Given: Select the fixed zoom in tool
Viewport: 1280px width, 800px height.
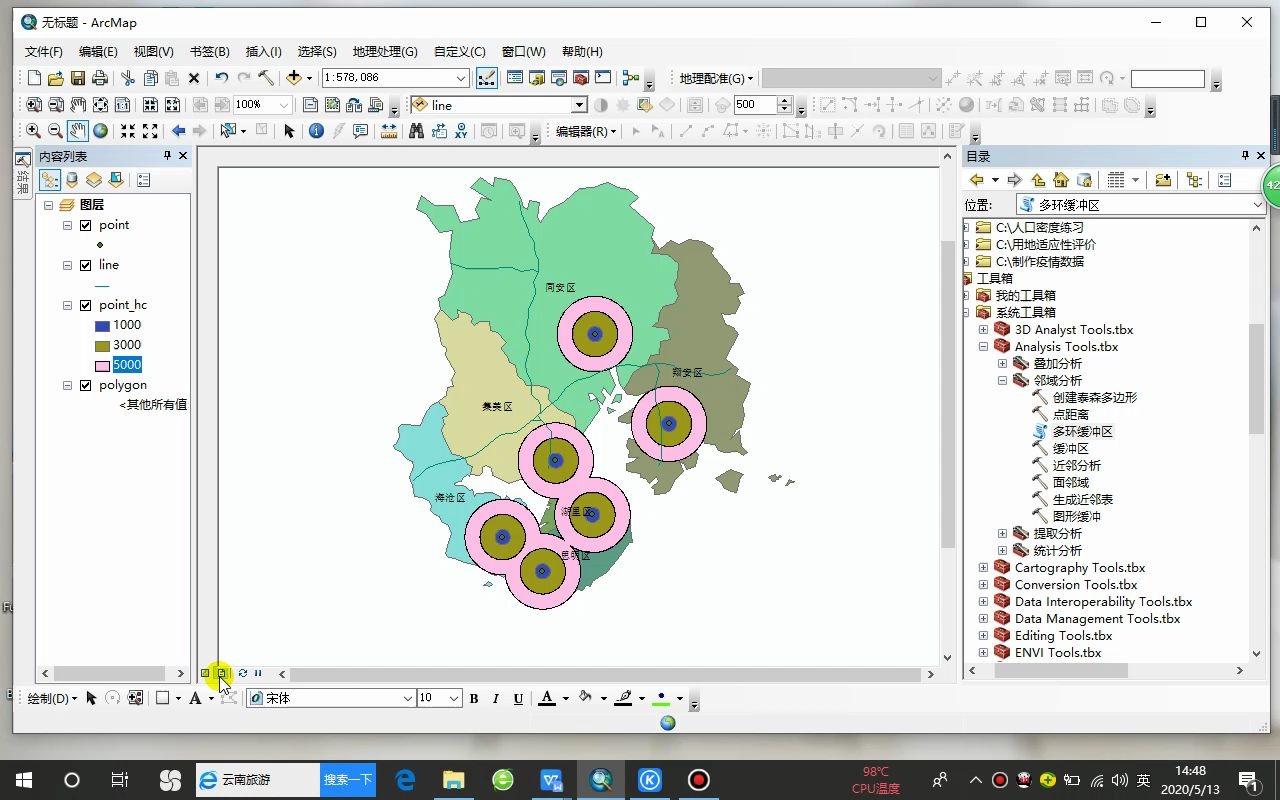Looking at the screenshot, I should pyautogui.click(x=128, y=131).
